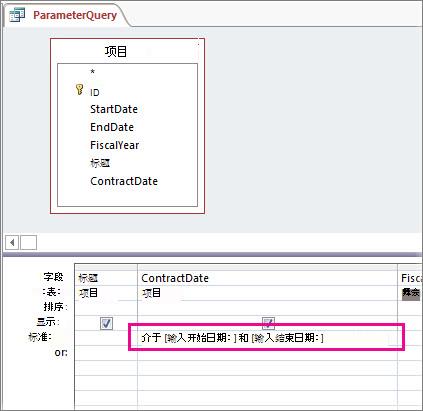
Task: Click the or row cell under ContractDate
Action: tap(267, 352)
